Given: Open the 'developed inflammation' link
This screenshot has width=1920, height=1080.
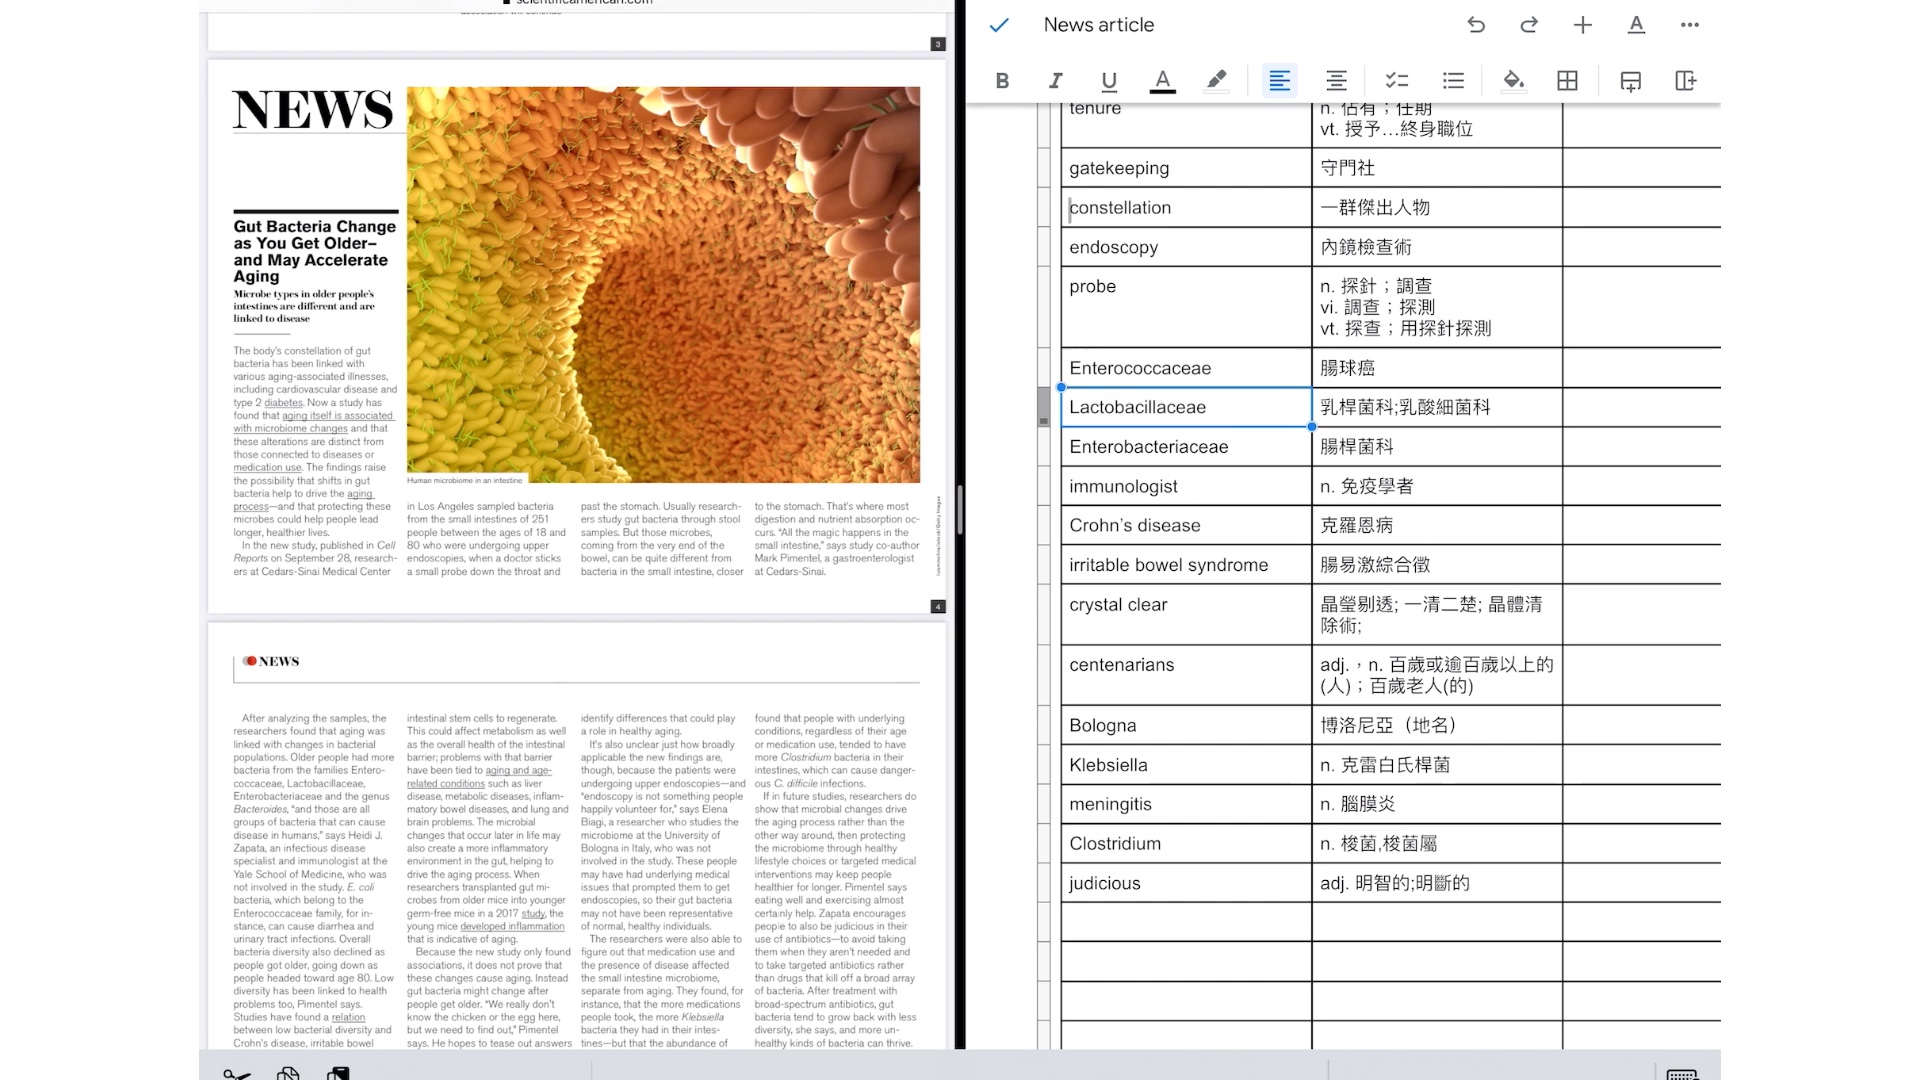Looking at the screenshot, I should tap(512, 926).
